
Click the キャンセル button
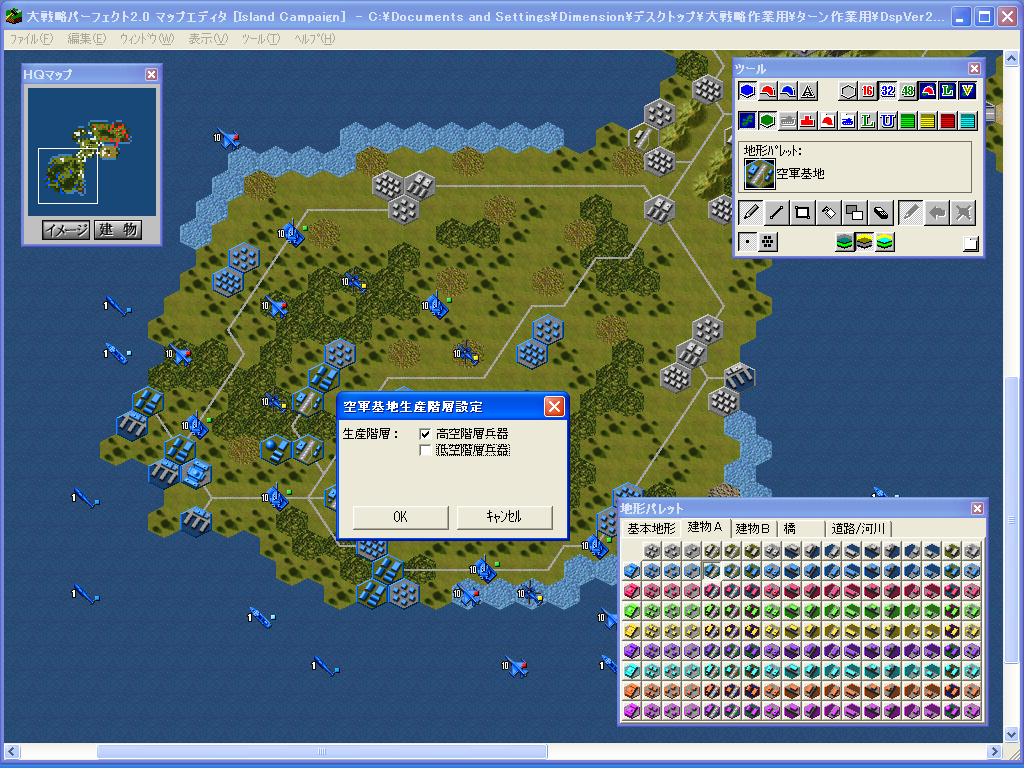[x=504, y=516]
